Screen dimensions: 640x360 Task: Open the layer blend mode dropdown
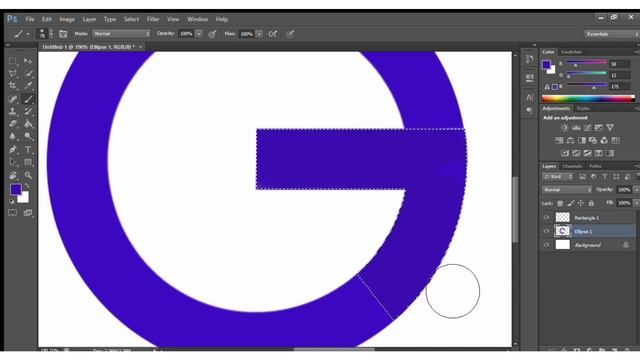[567, 190]
